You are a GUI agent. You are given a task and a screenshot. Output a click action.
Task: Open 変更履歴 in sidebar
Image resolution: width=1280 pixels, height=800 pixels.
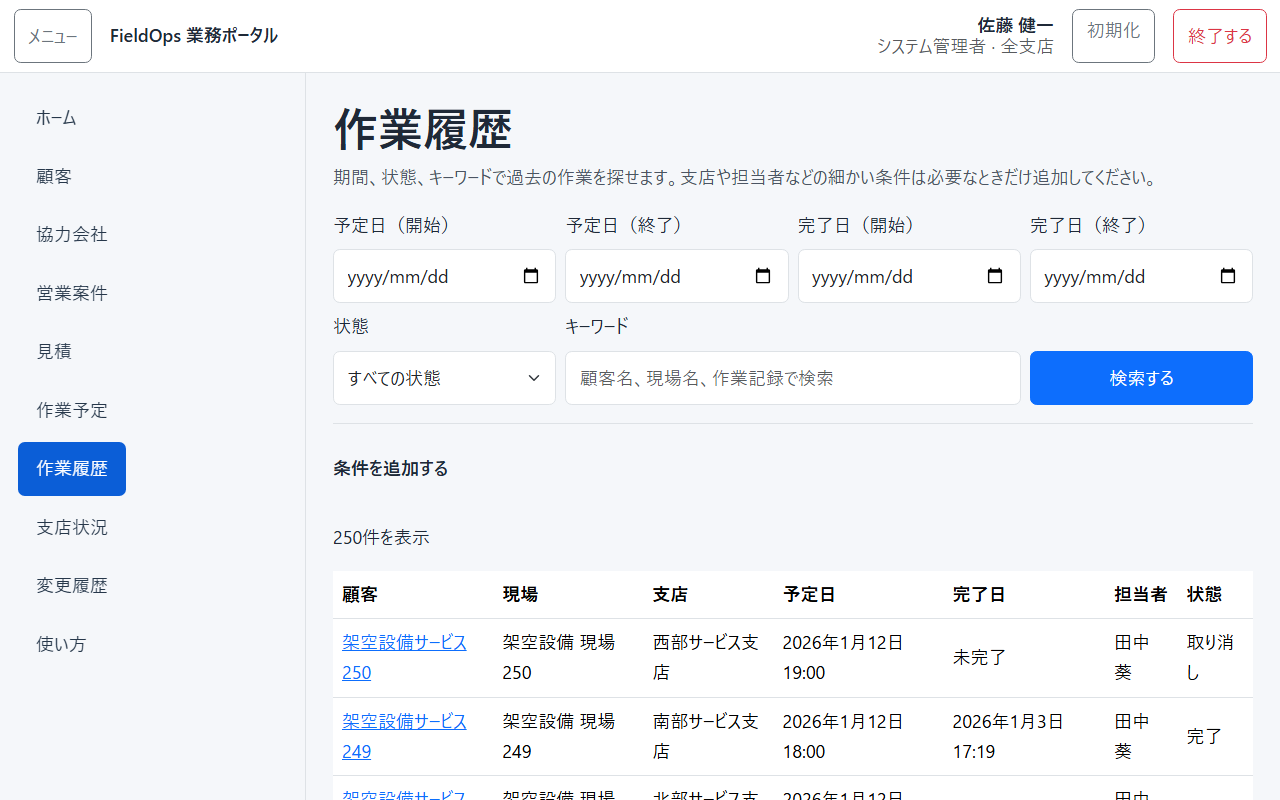72,585
